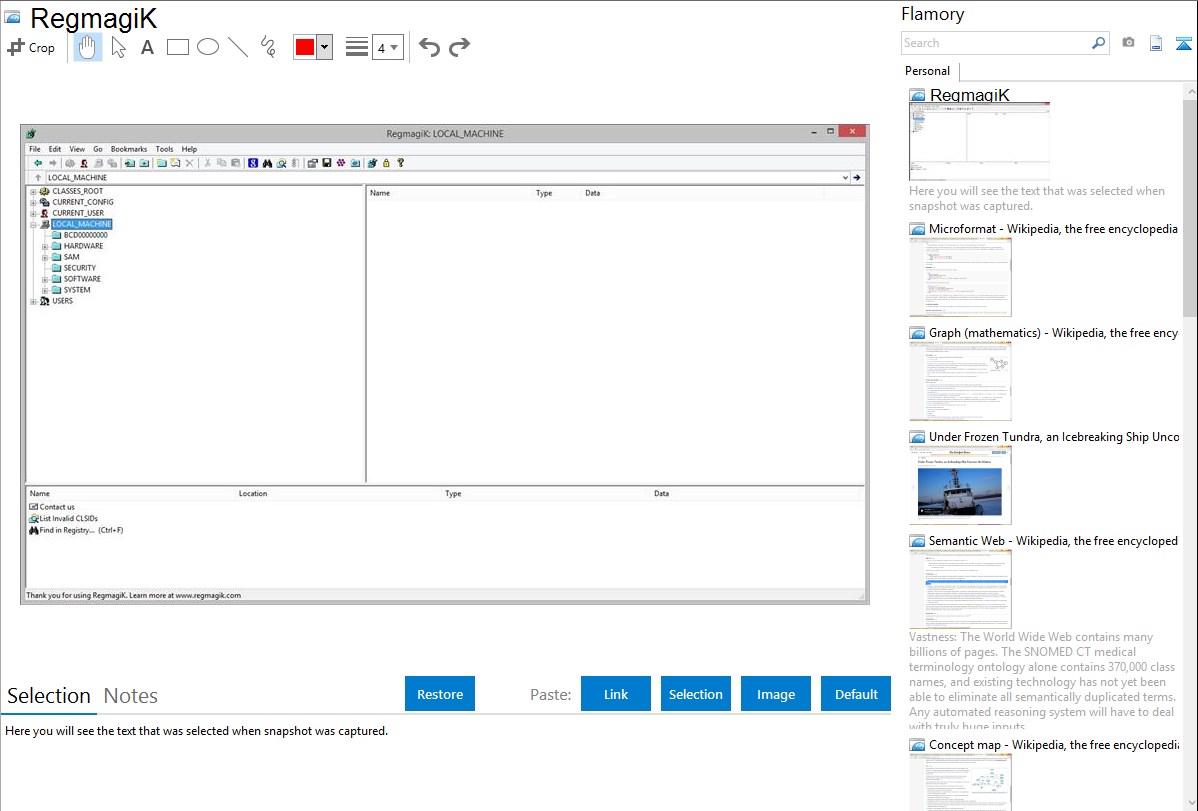Open the Microformat Wikipedia snapshot thumbnail

click(x=960, y=277)
